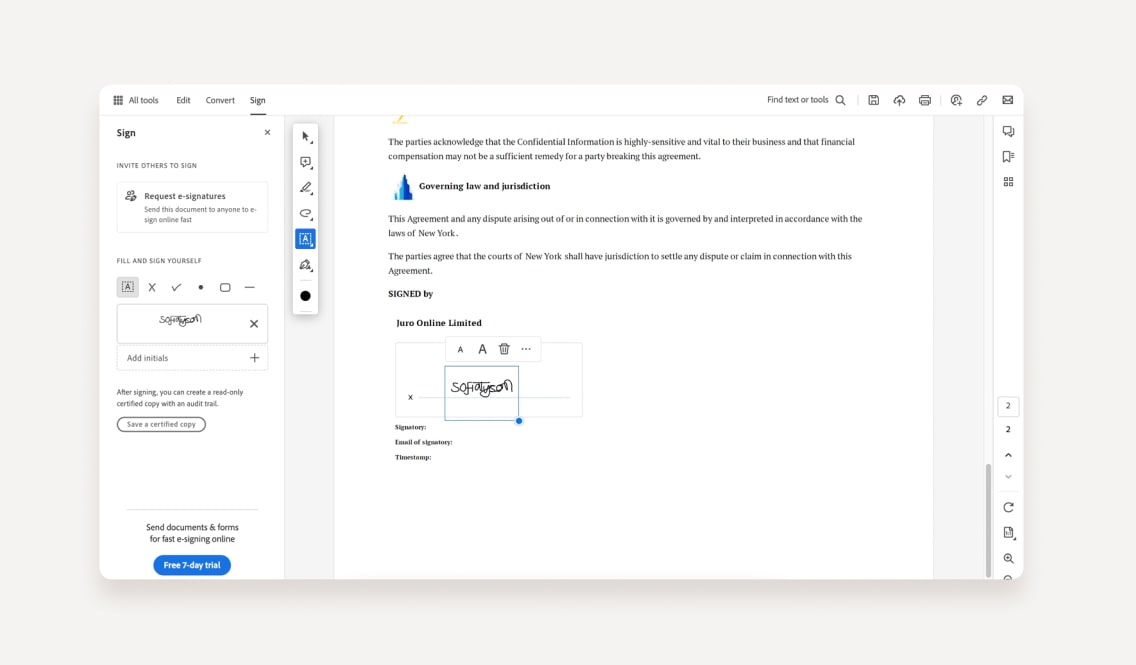The width and height of the screenshot is (1136, 665).
Task: Open the page thumbnails panel
Action: click(x=1008, y=182)
